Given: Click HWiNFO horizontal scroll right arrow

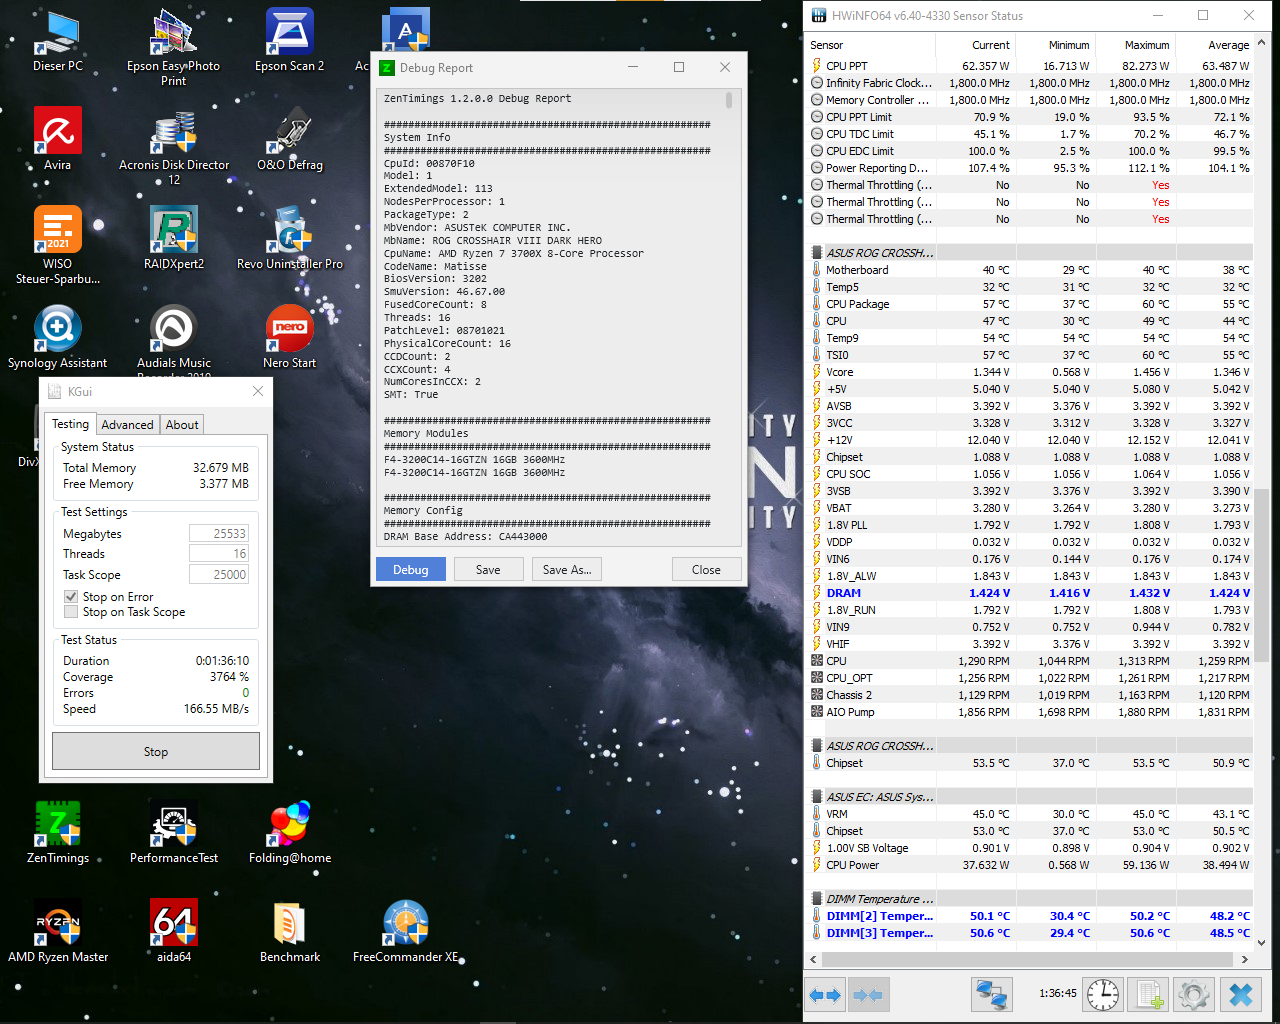Looking at the screenshot, I should coord(1244,959).
